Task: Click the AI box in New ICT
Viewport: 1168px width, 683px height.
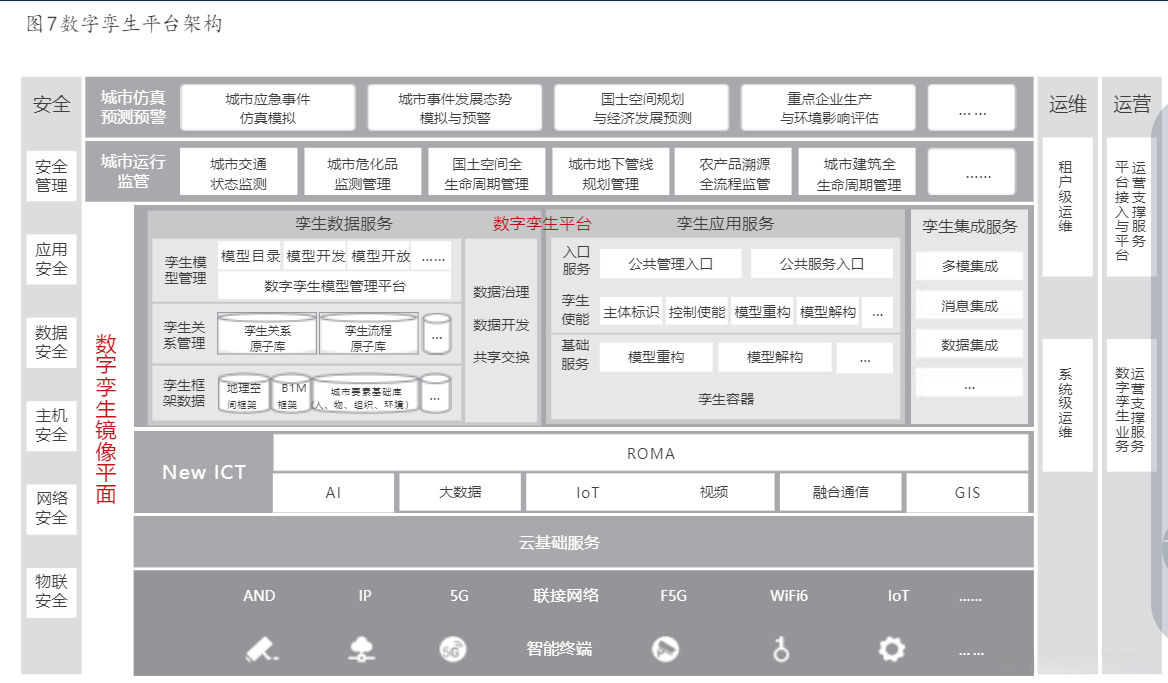Action: (333, 492)
